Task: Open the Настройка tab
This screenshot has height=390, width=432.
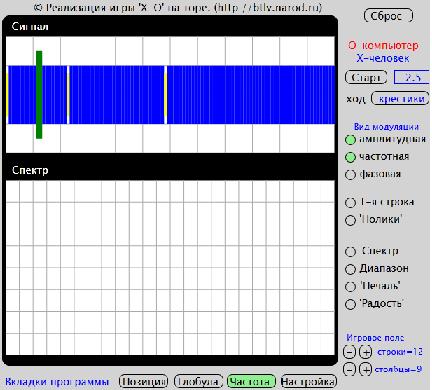Action: (308, 381)
